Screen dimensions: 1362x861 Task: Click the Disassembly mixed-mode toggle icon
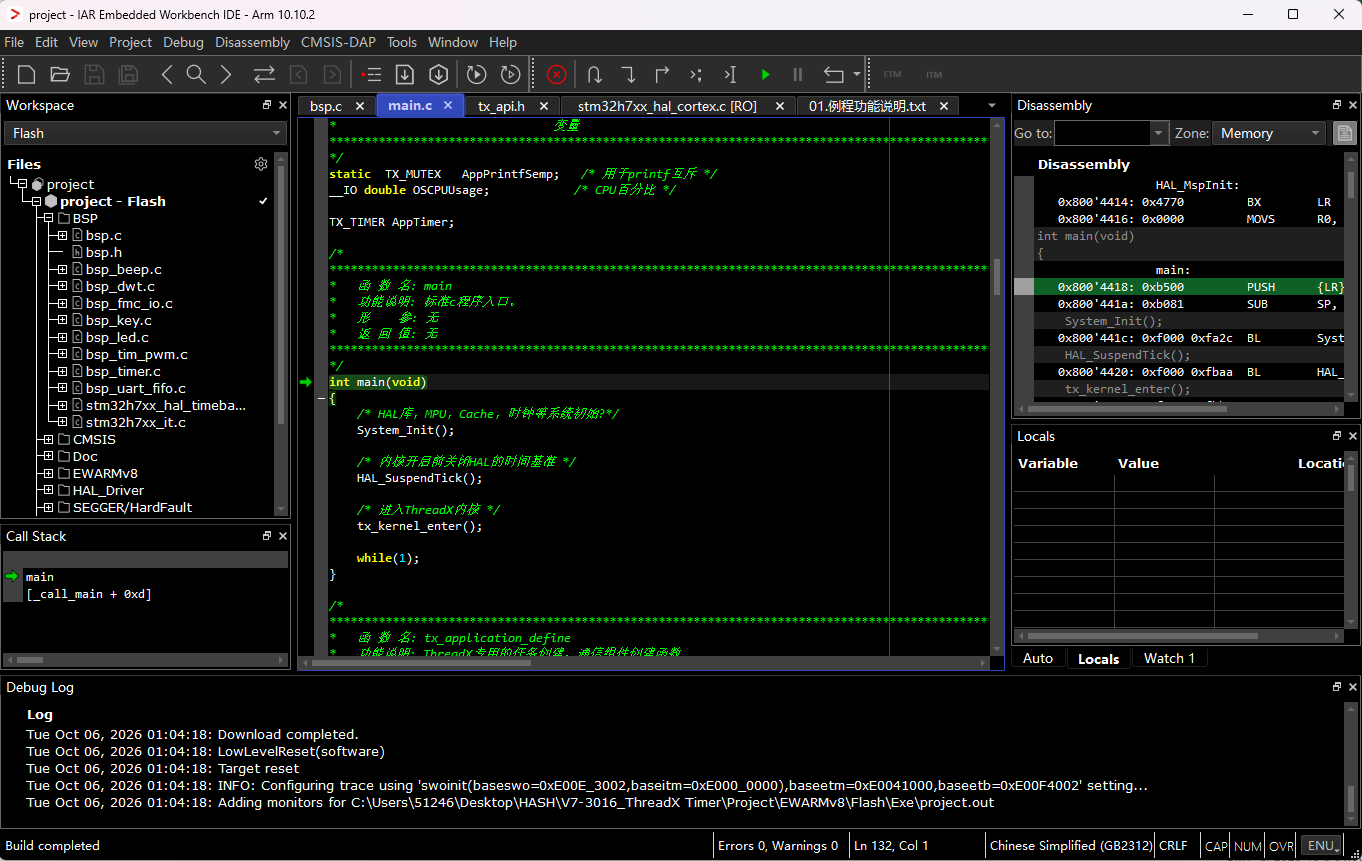(1345, 133)
